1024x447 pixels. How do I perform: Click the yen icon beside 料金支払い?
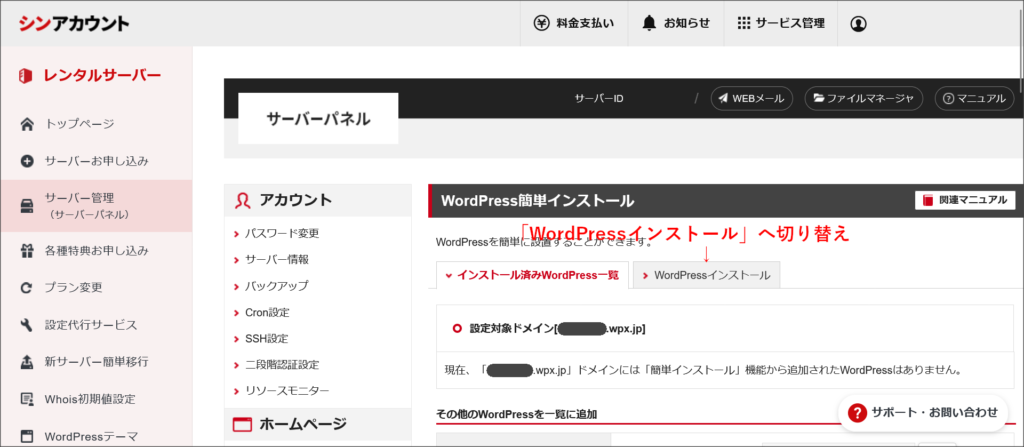pyautogui.click(x=541, y=24)
